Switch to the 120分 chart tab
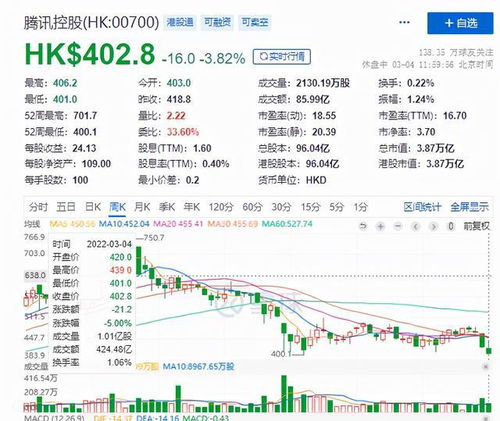The width and height of the screenshot is (500, 421). (x=221, y=207)
